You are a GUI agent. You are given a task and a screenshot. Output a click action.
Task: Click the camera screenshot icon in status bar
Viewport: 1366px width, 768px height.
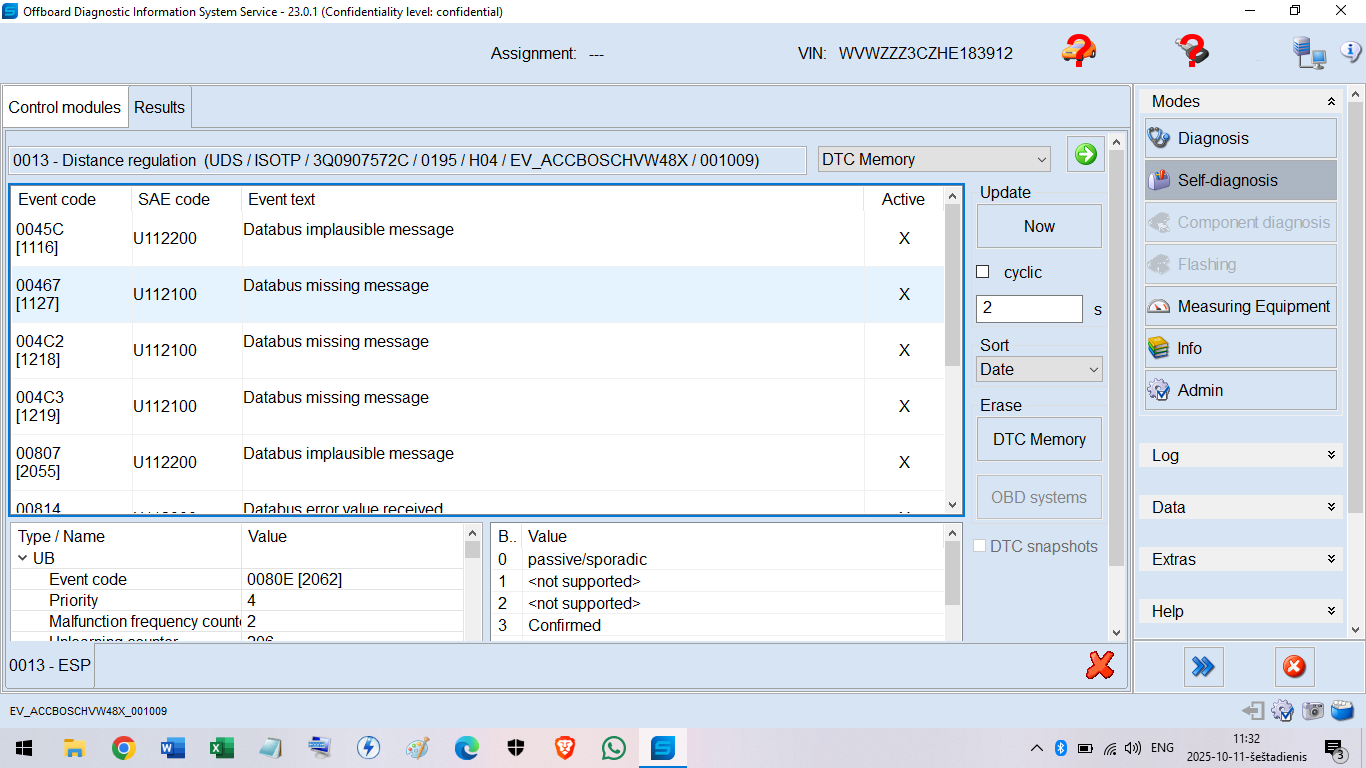(1313, 711)
